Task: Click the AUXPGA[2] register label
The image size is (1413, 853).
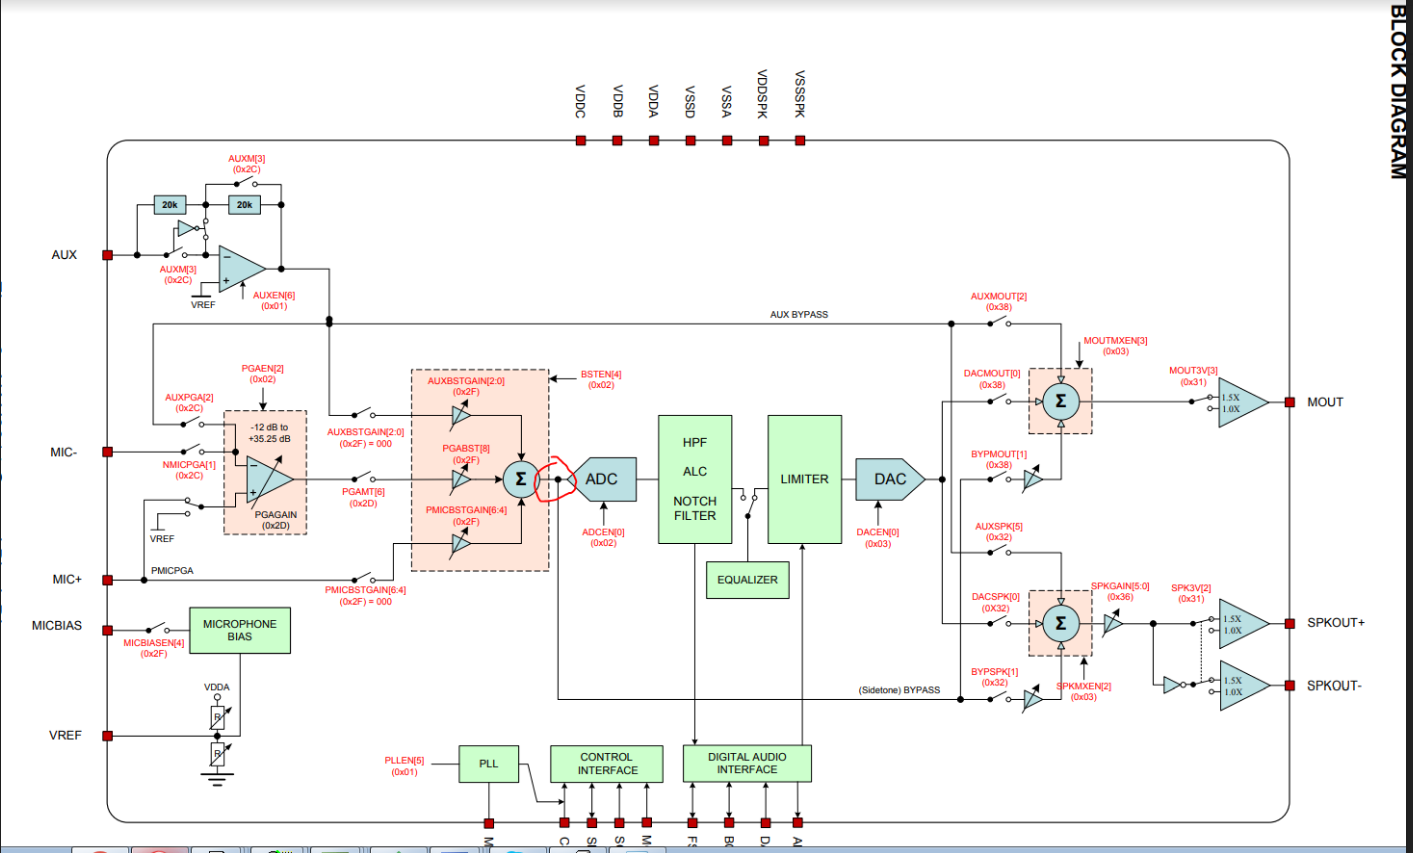Action: (189, 403)
